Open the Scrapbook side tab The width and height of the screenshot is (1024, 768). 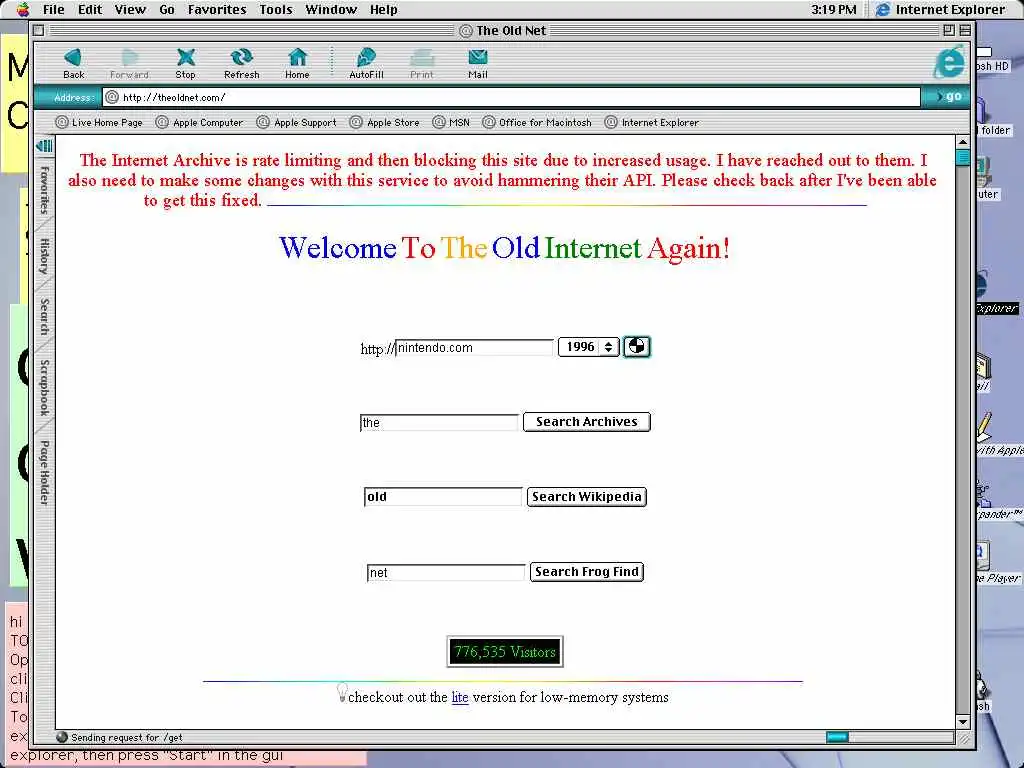[x=44, y=387]
